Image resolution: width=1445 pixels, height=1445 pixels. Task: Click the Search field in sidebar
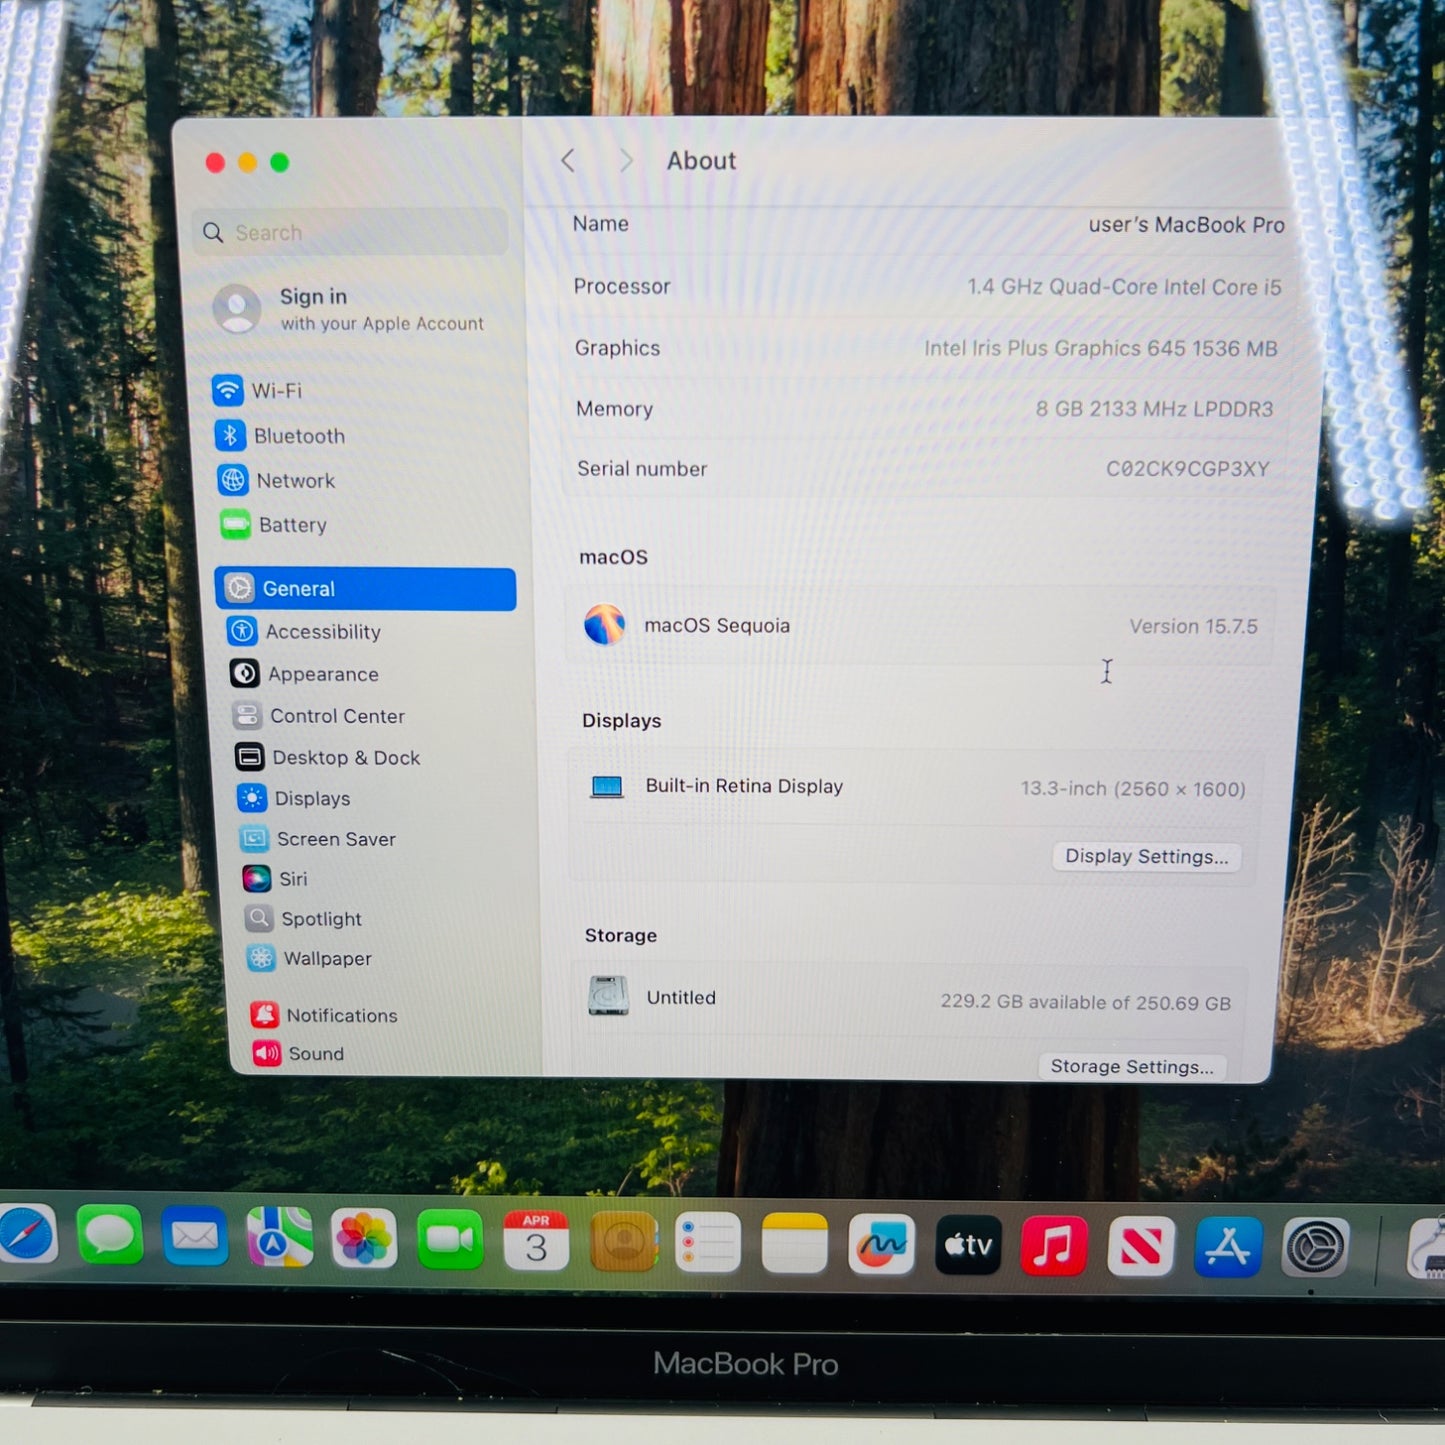[350, 233]
